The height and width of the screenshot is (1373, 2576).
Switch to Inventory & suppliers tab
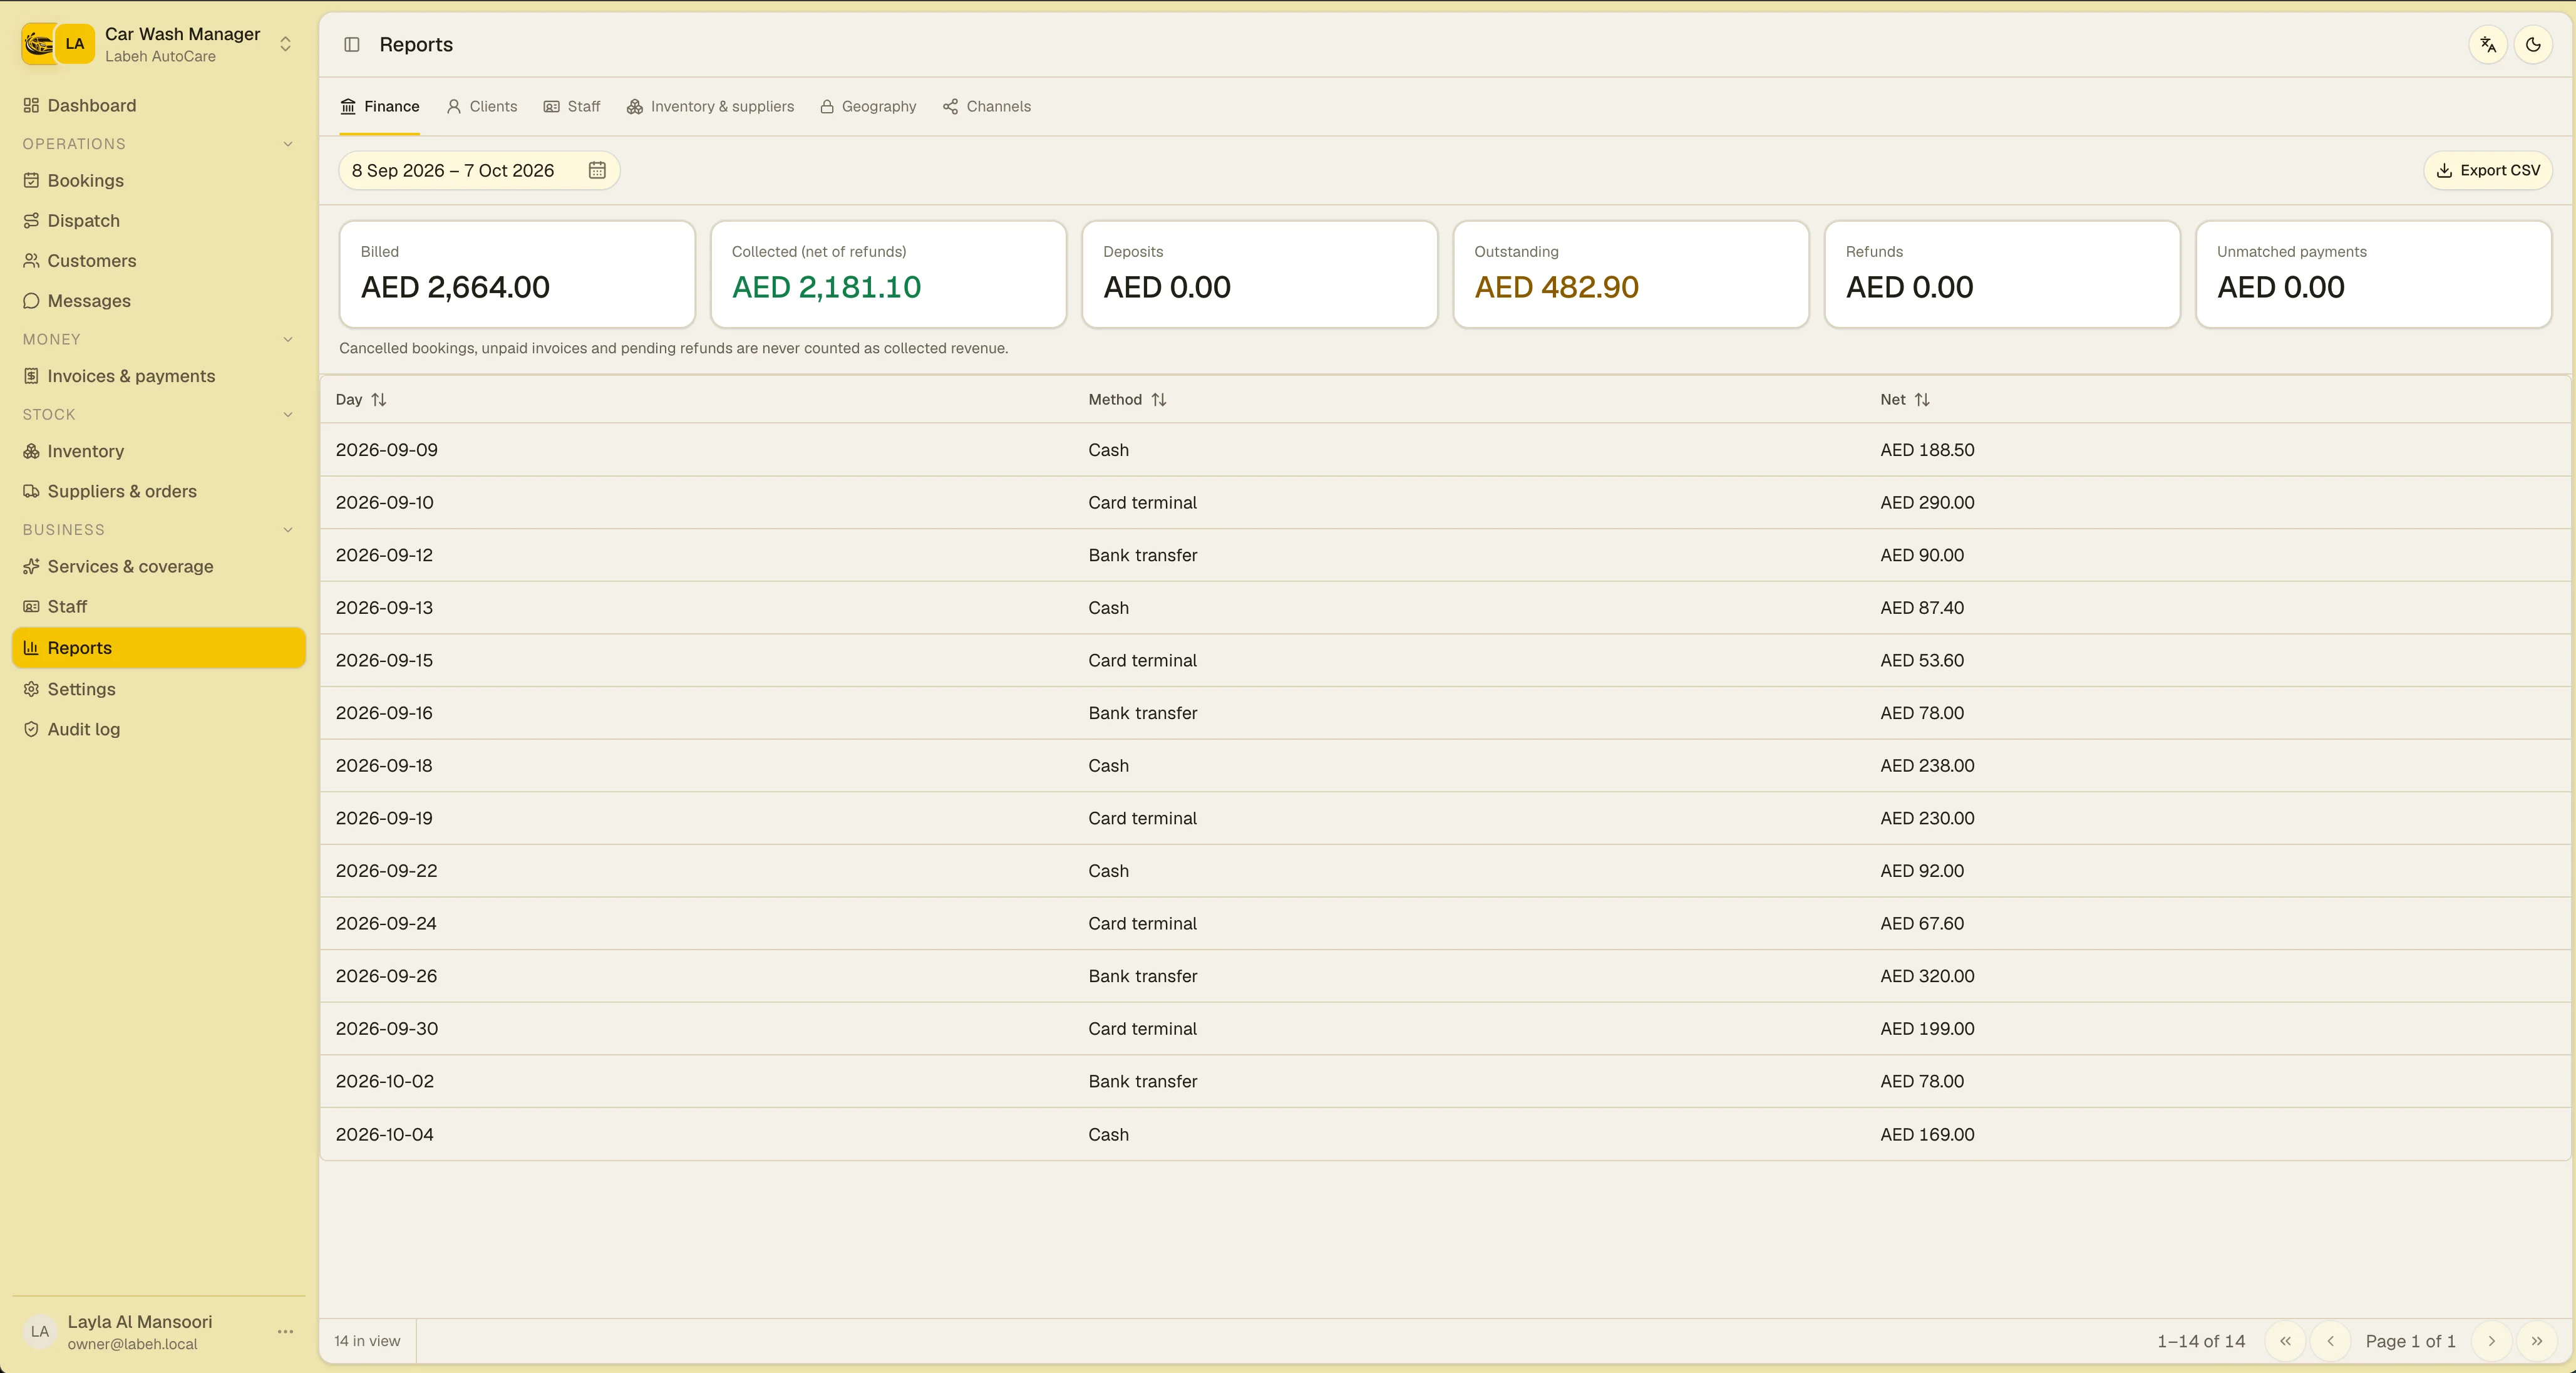[710, 106]
